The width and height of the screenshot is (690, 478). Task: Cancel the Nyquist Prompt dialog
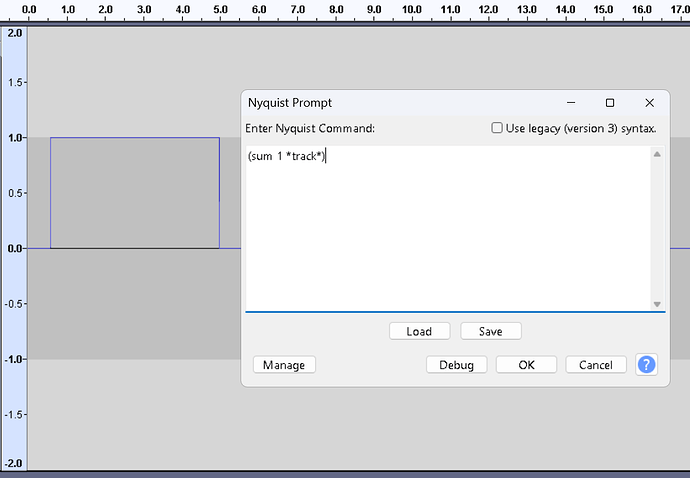point(596,365)
